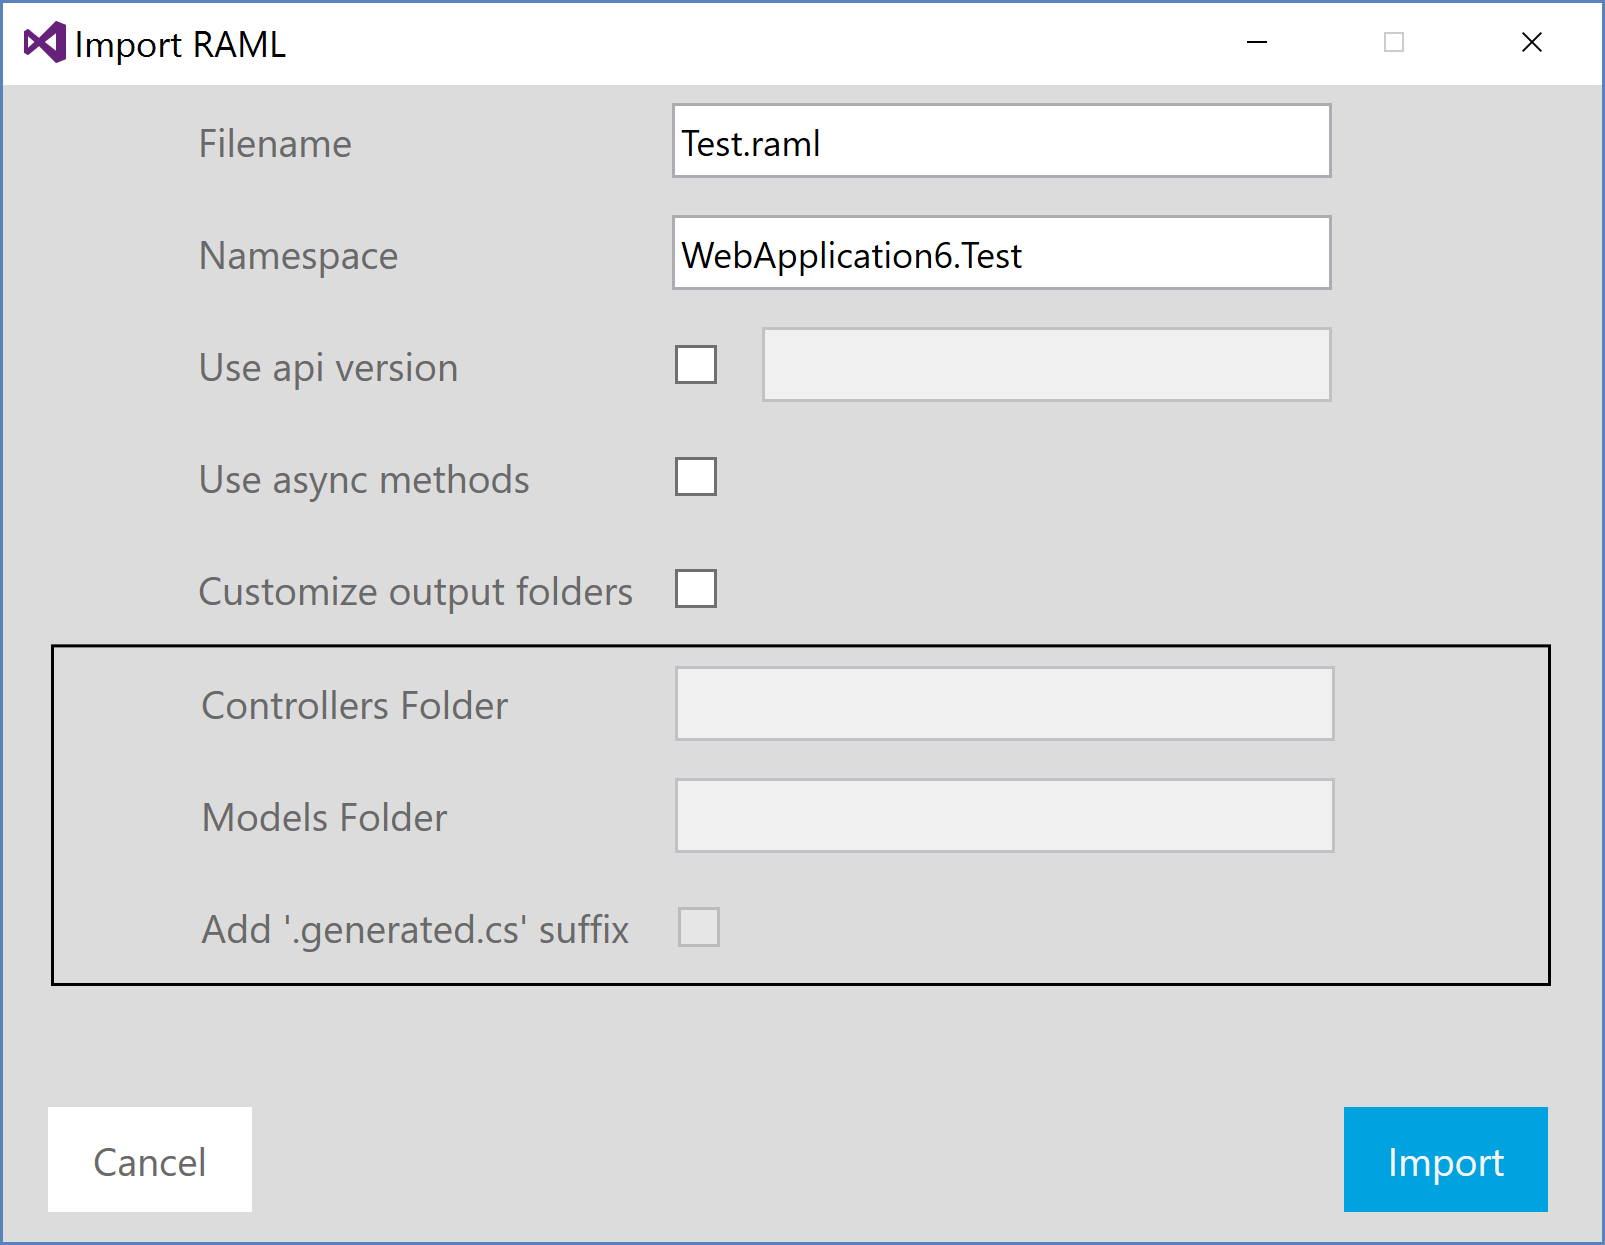Click the Filename text field

(1001, 141)
